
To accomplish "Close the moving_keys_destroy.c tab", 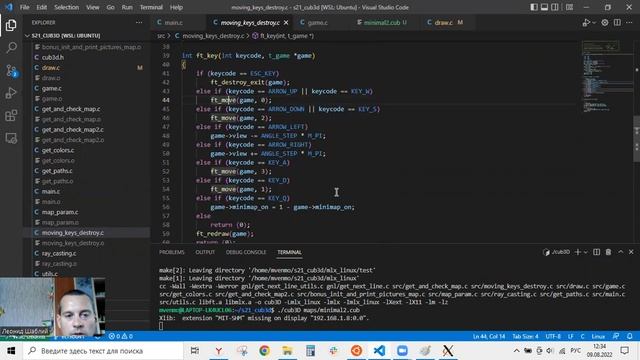I will pos(286,23).
